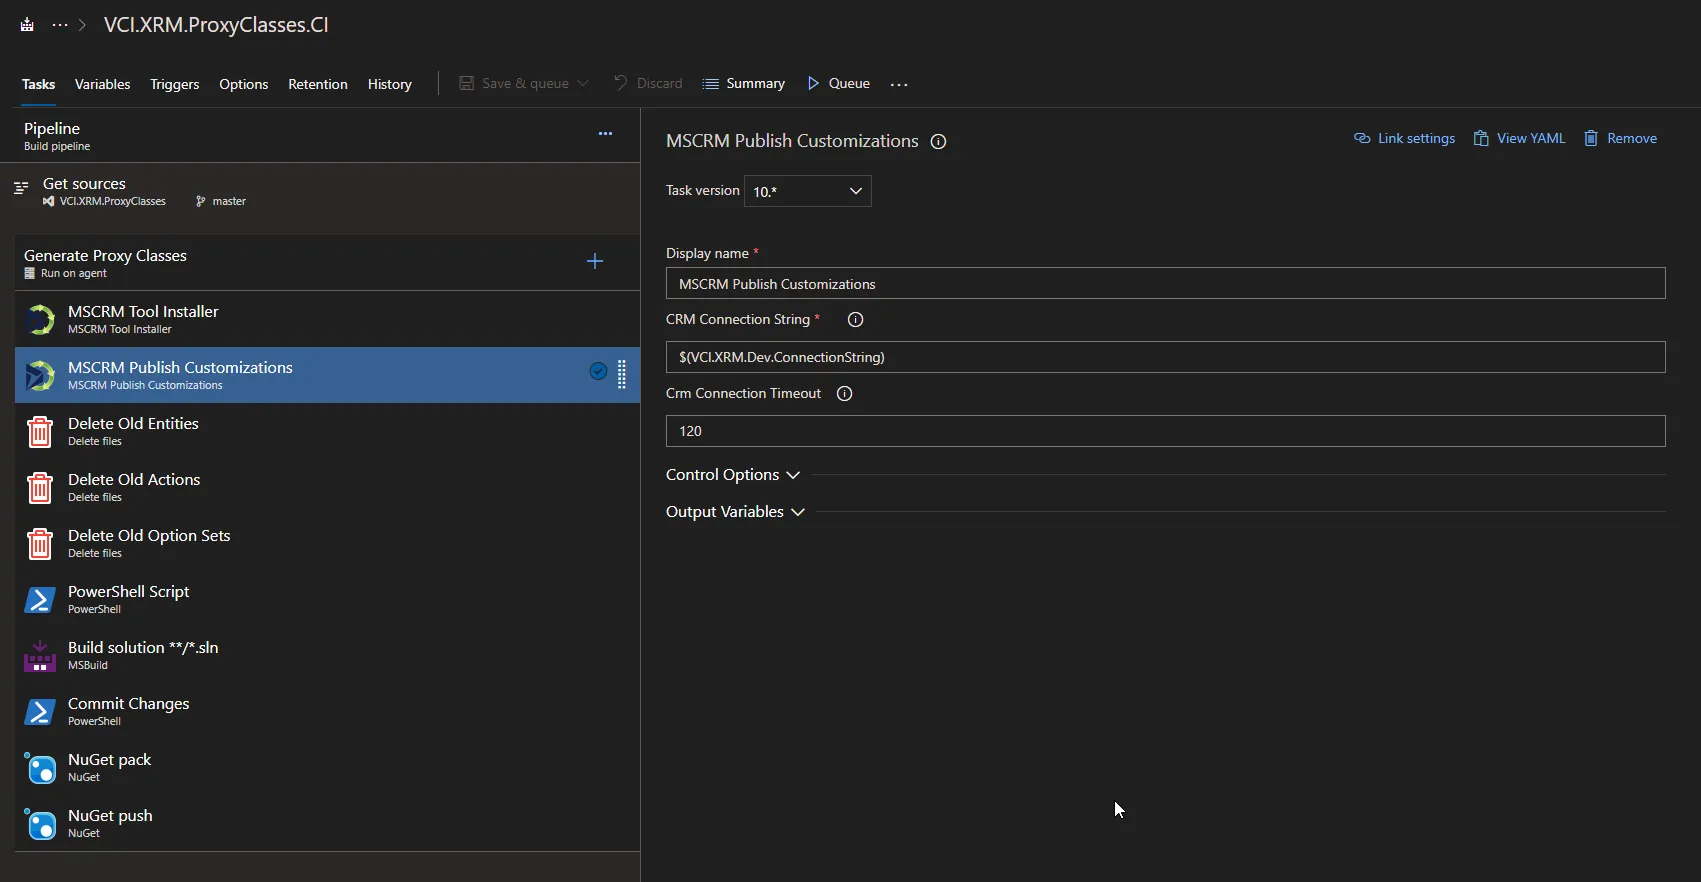Click the breadcrumb ellipsis at the top
The image size is (1701, 882).
point(60,25)
